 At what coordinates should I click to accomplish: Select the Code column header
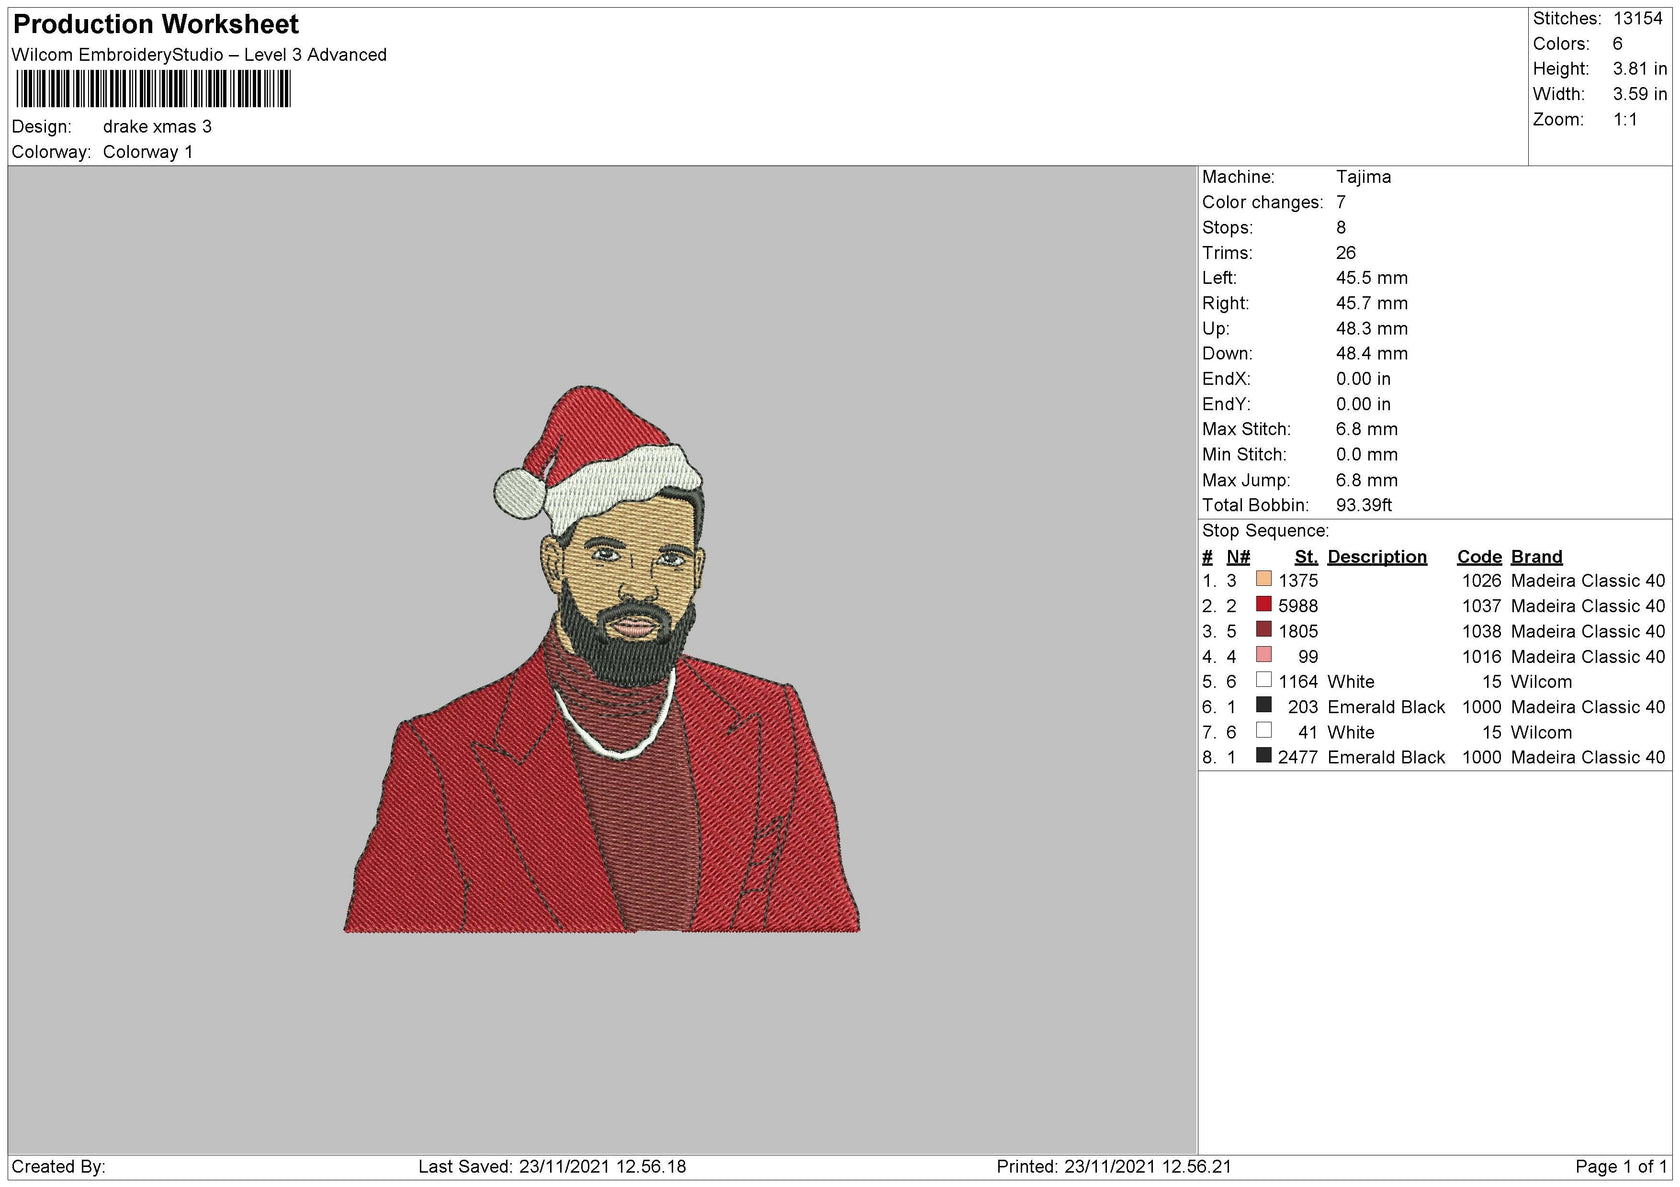pos(1479,556)
